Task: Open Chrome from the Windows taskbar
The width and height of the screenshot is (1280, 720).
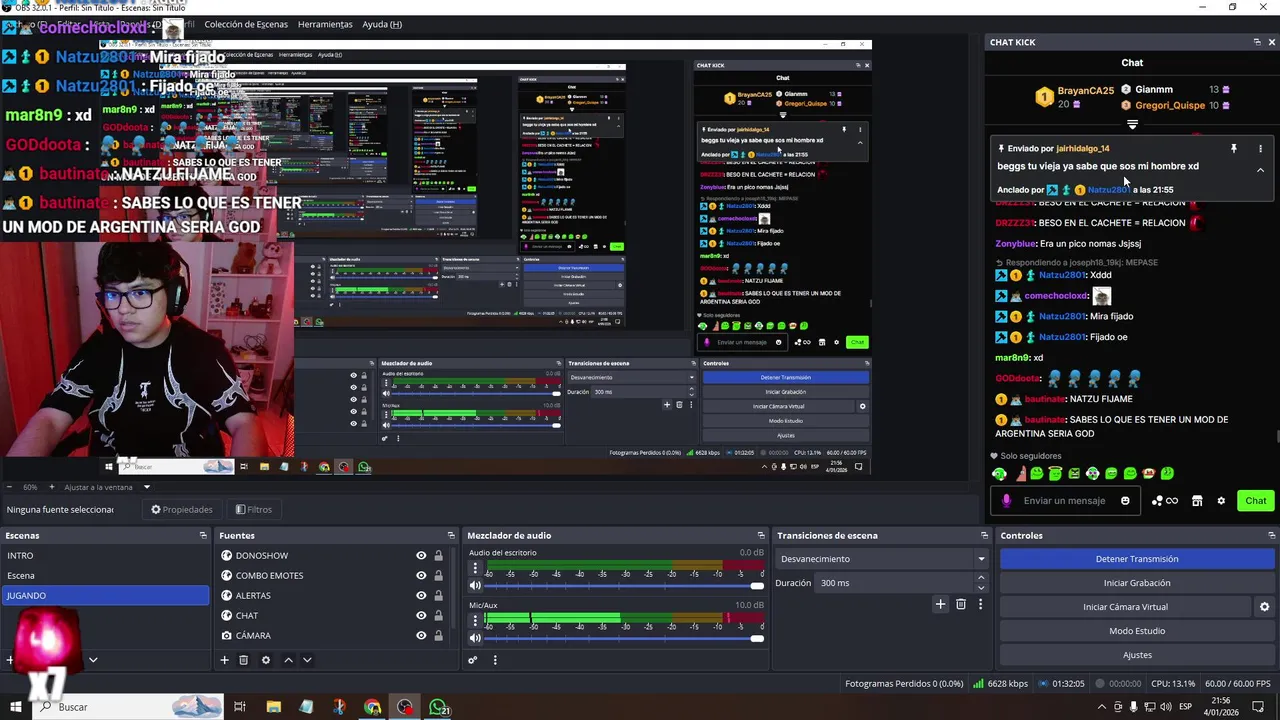Action: click(372, 707)
